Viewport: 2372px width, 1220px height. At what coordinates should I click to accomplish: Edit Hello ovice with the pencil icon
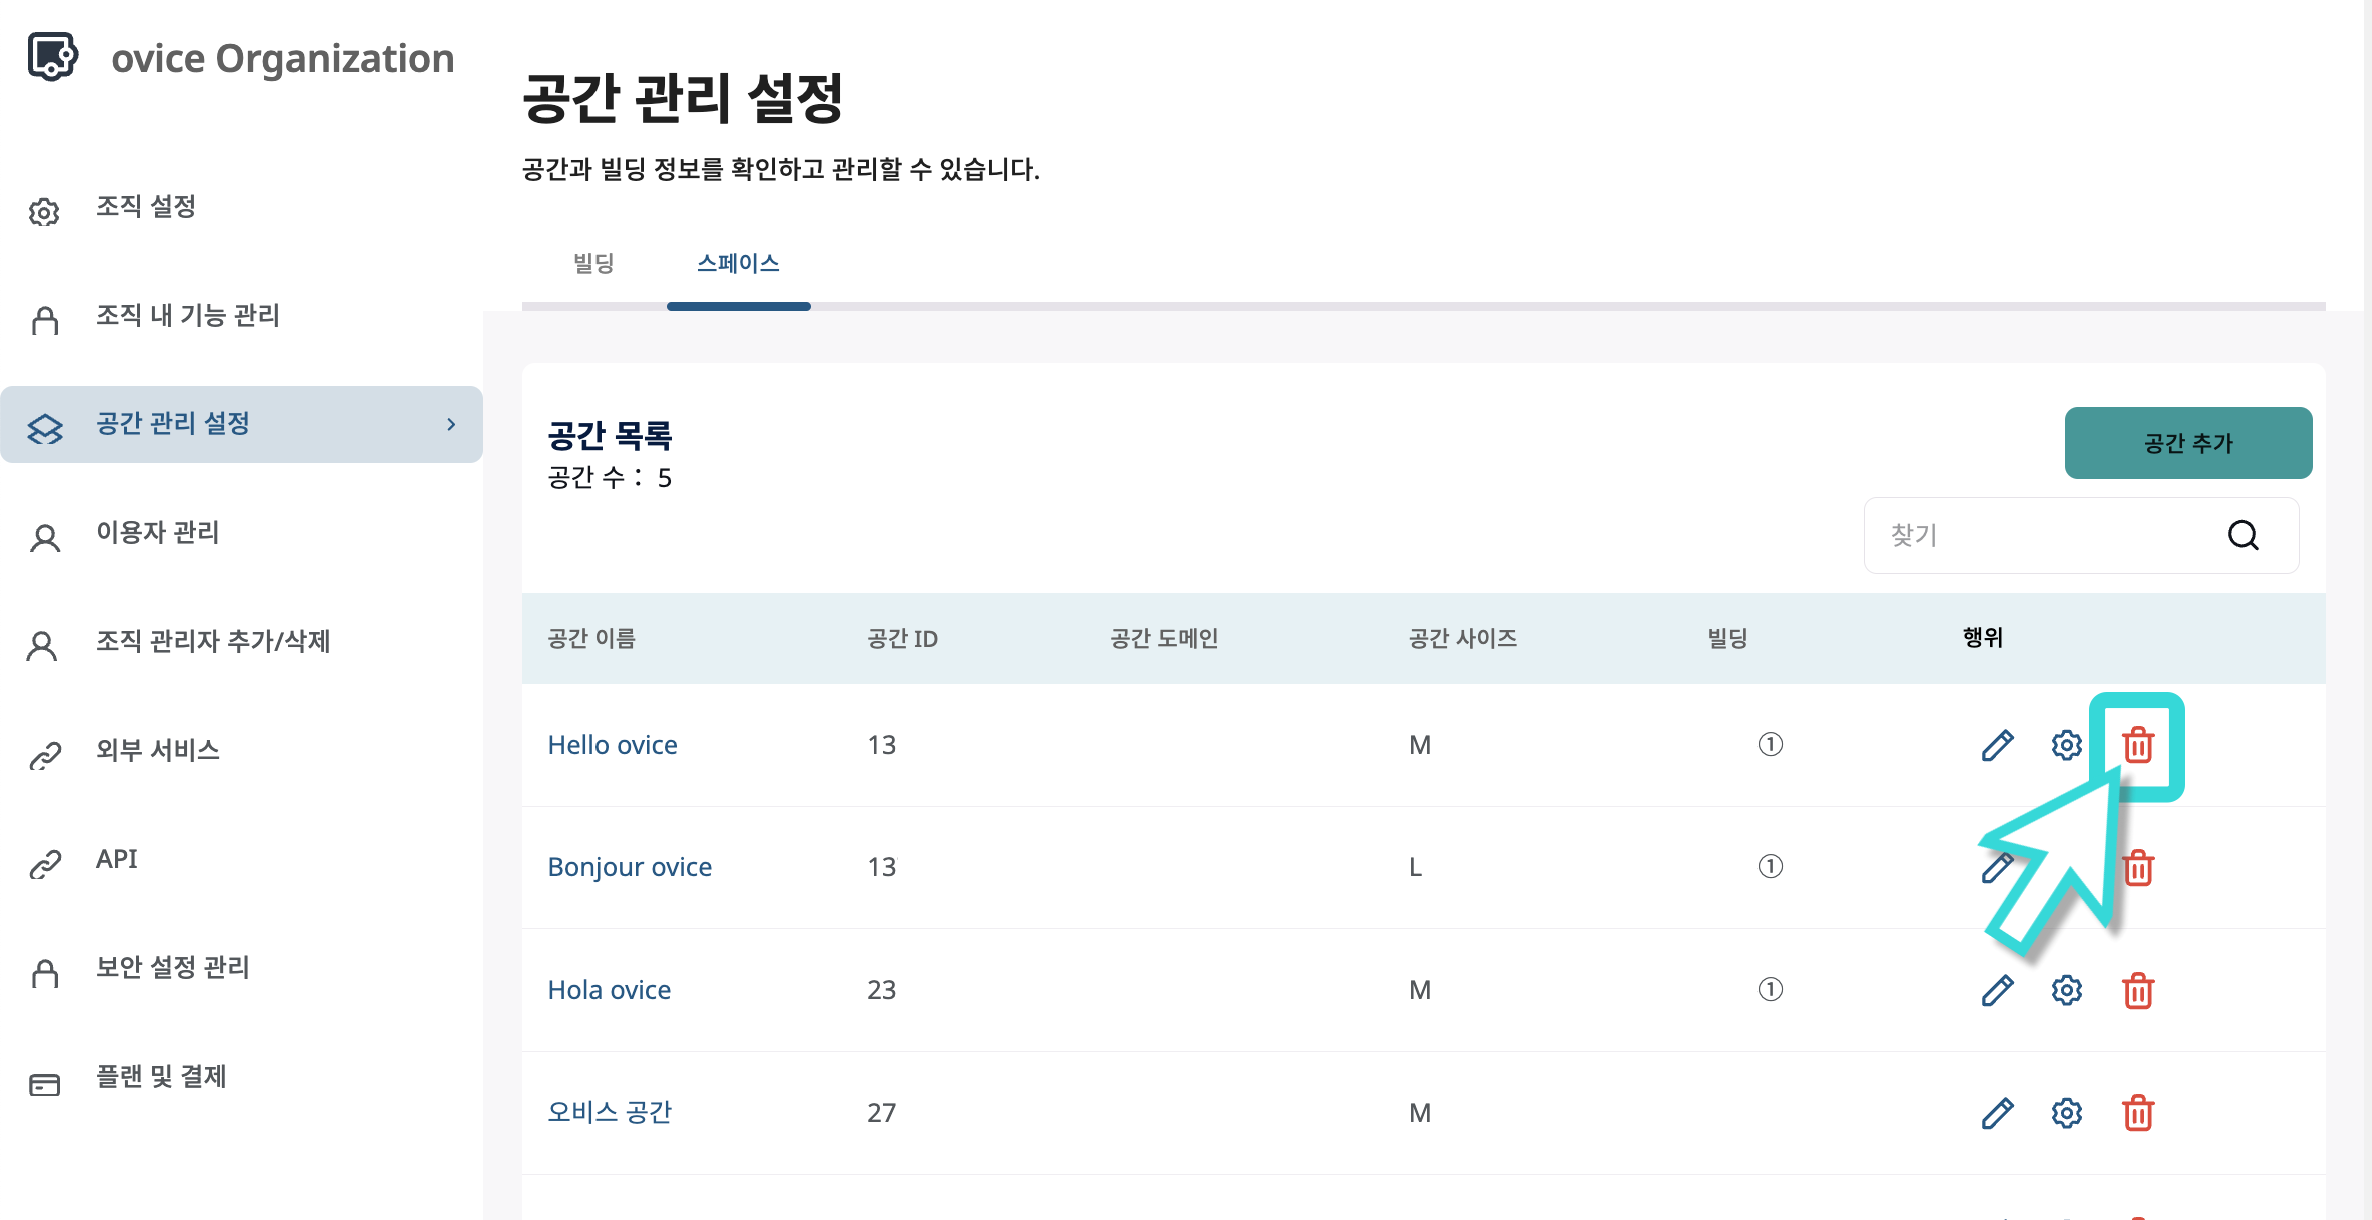coord(1997,745)
